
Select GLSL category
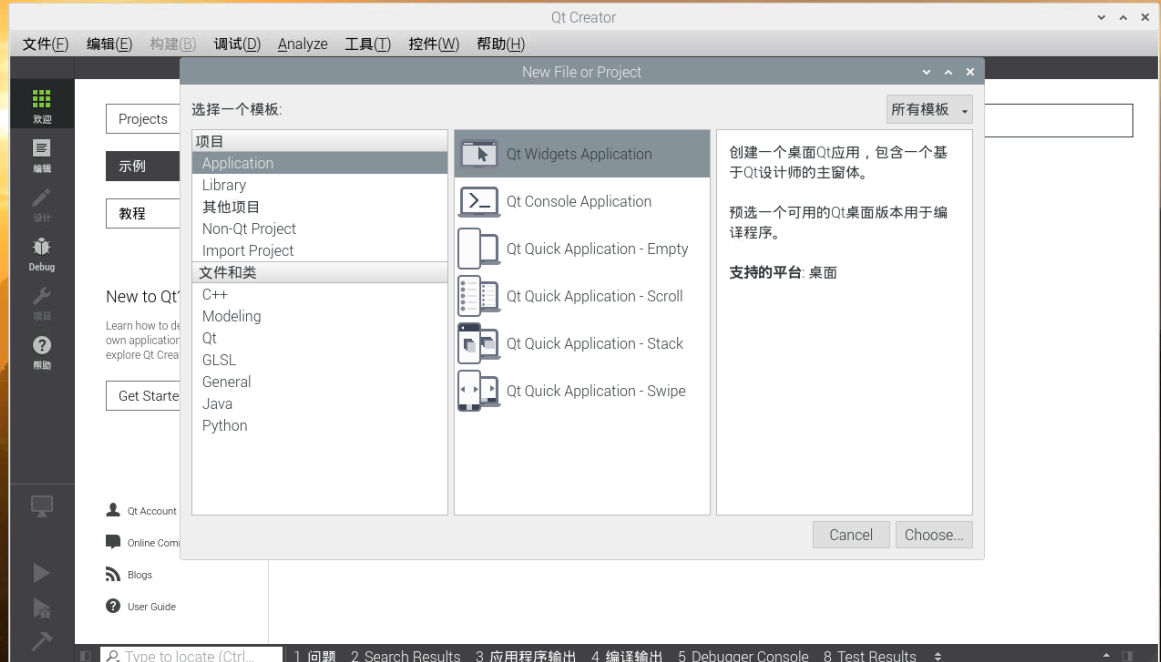(320, 360)
